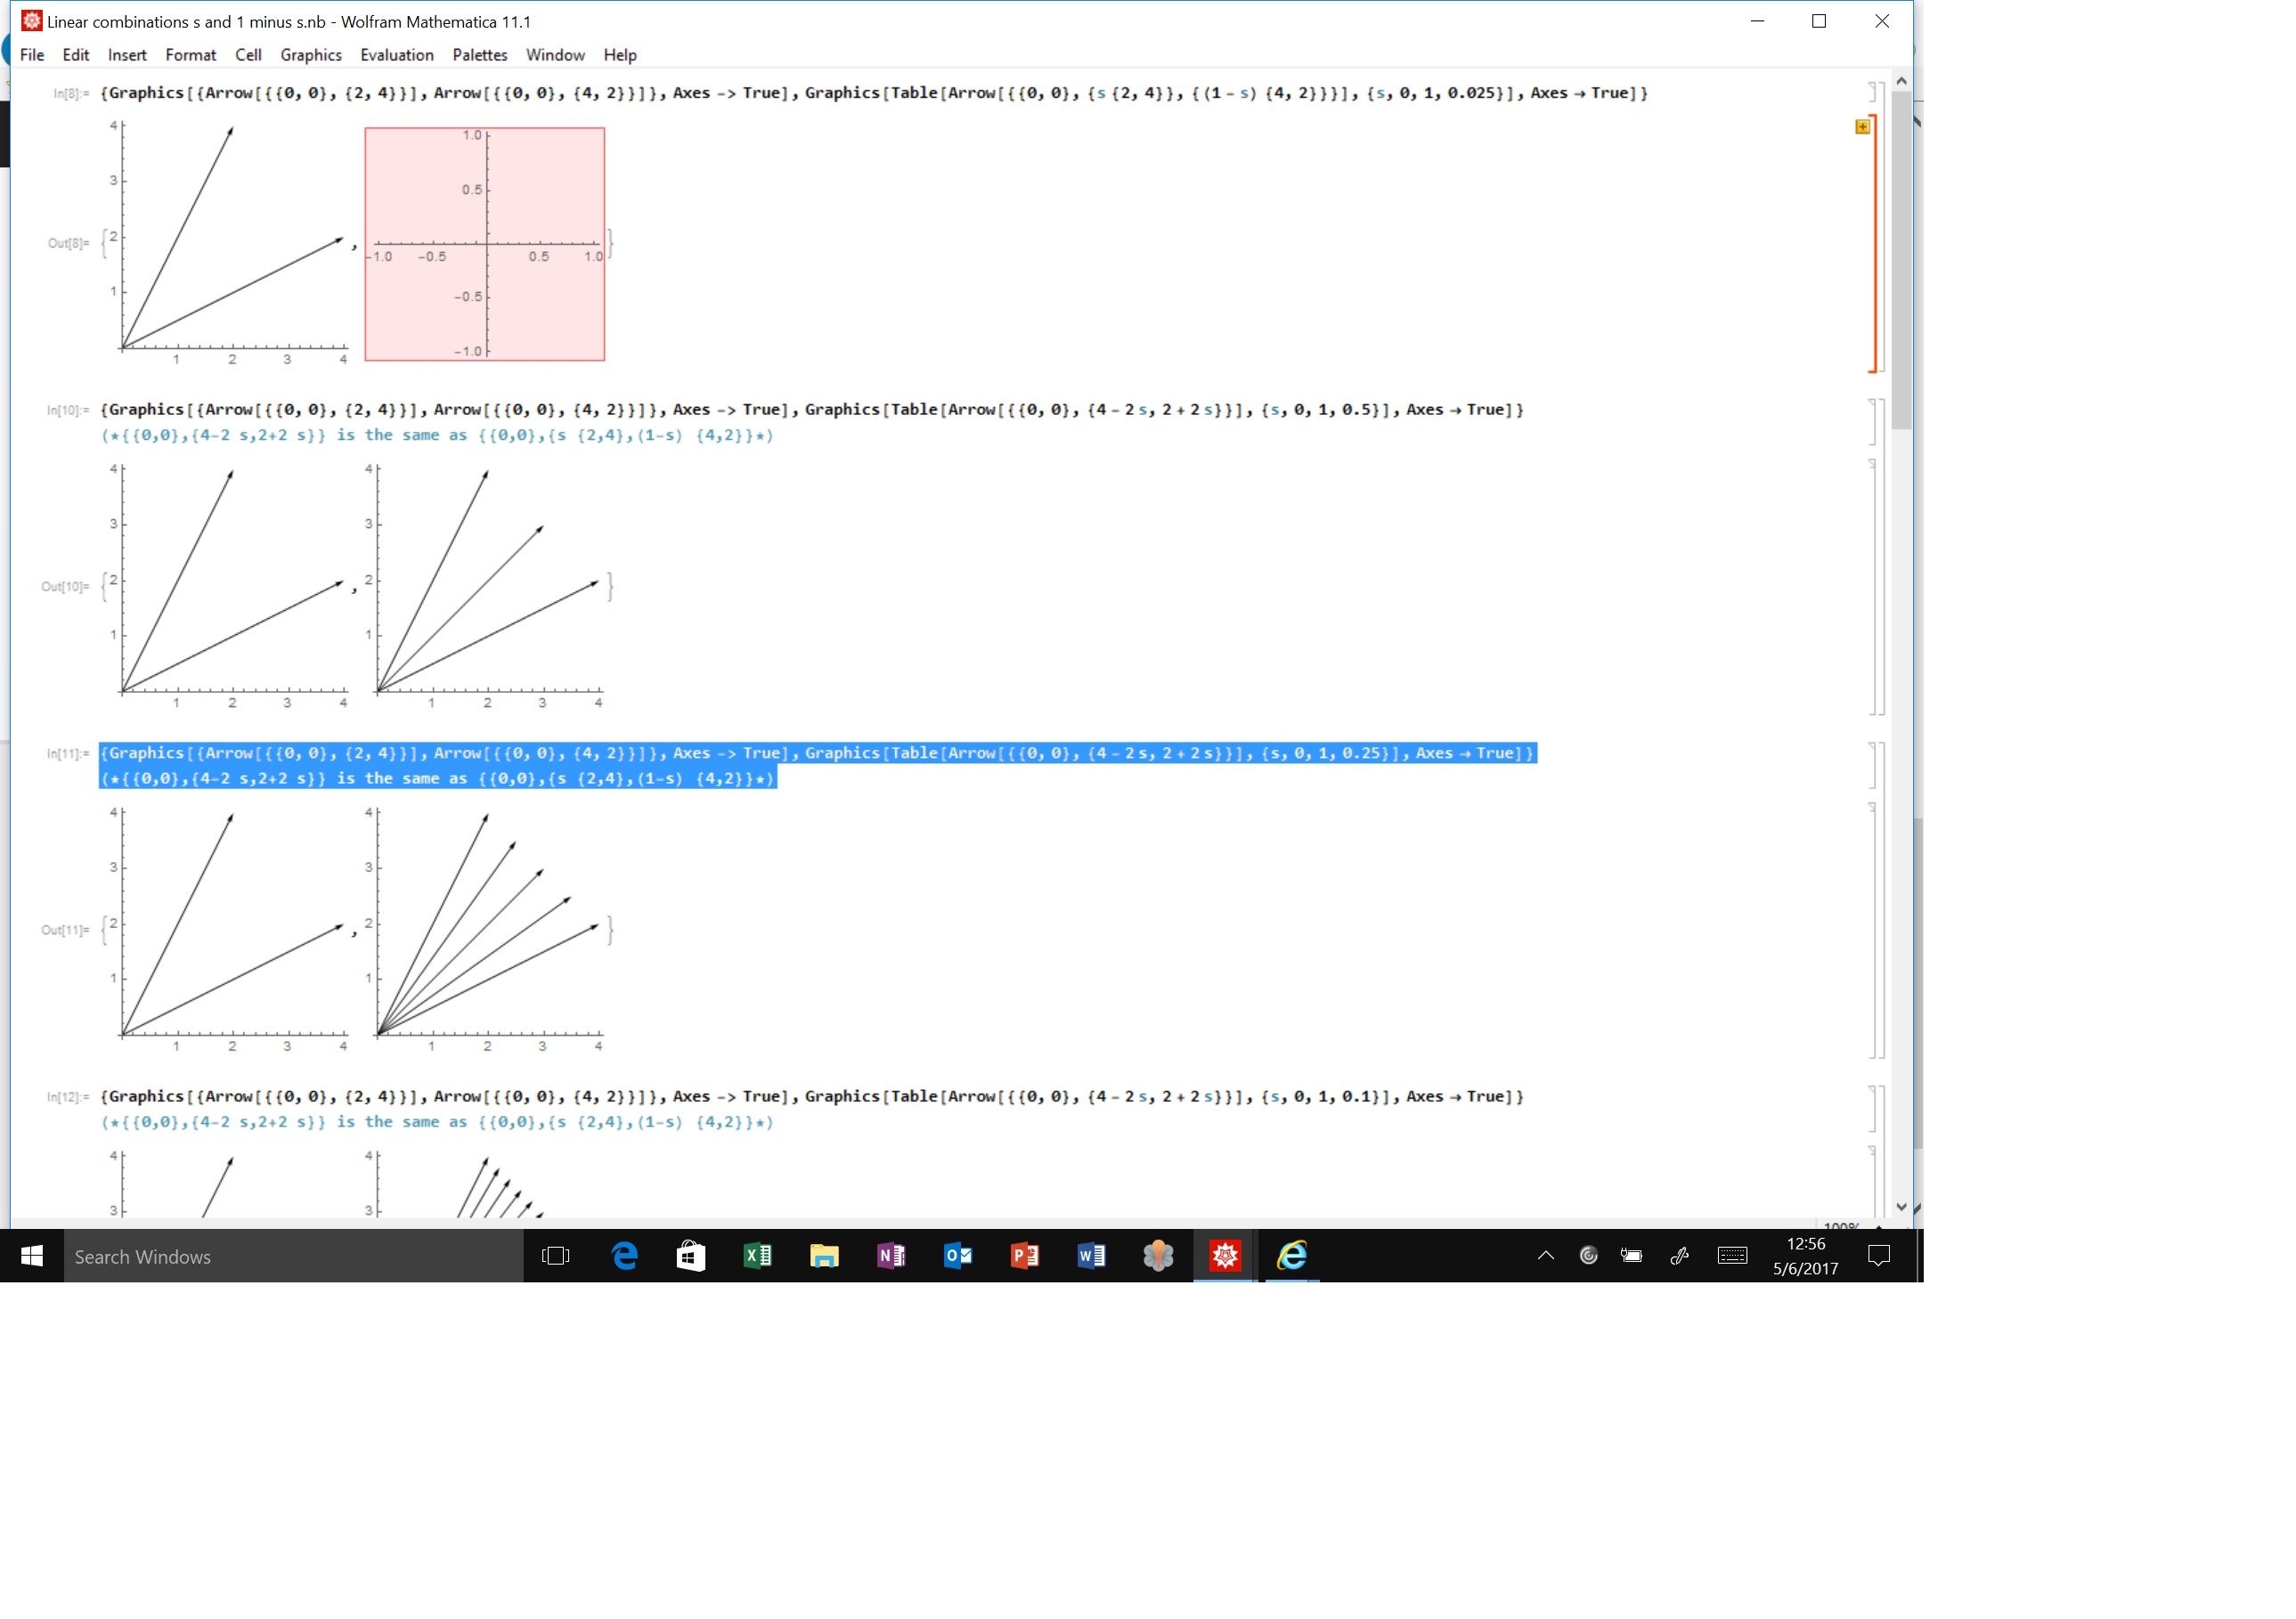Screen dimensions: 2296x1619
Task: Toggle the Wolfram Mathematica taskbar icon
Action: pyautogui.click(x=1229, y=1257)
